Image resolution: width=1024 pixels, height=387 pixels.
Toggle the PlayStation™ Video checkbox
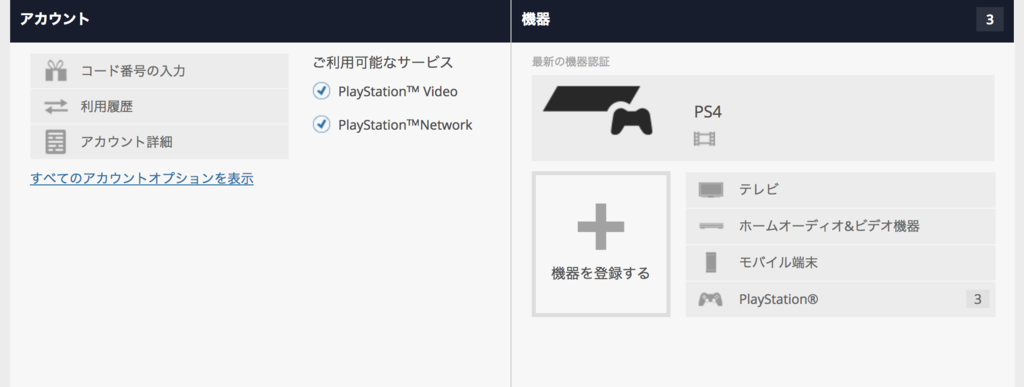pos(321,91)
